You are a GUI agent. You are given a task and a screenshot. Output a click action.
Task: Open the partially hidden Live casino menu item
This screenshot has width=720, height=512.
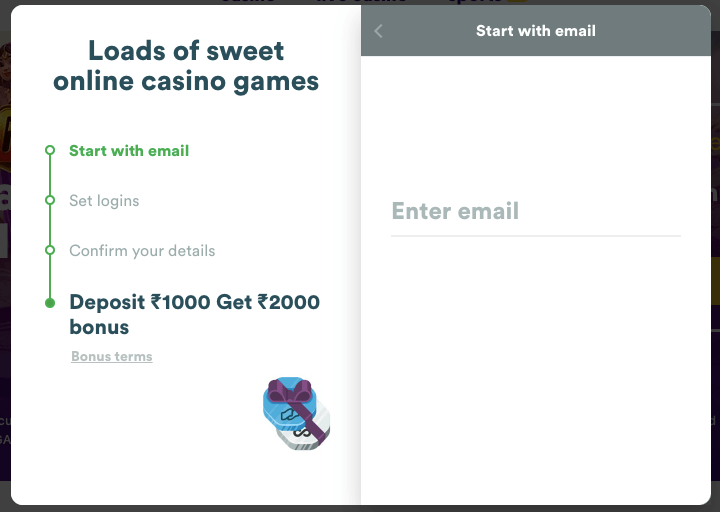(x=361, y=2)
